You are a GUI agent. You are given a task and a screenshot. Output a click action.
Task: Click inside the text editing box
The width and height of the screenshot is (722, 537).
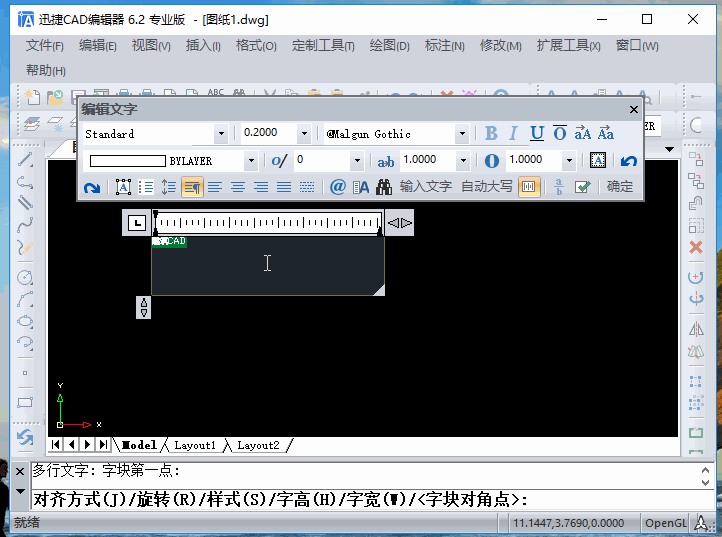pyautogui.click(x=268, y=266)
